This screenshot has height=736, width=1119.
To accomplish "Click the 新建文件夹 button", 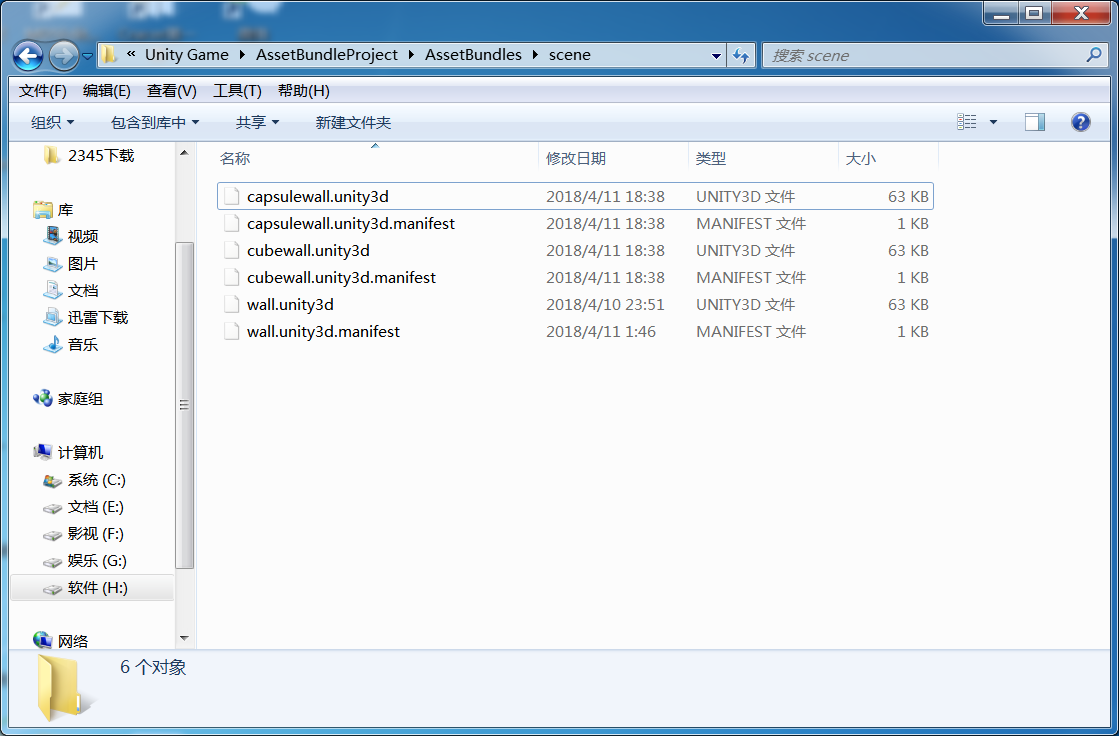I will (353, 122).
